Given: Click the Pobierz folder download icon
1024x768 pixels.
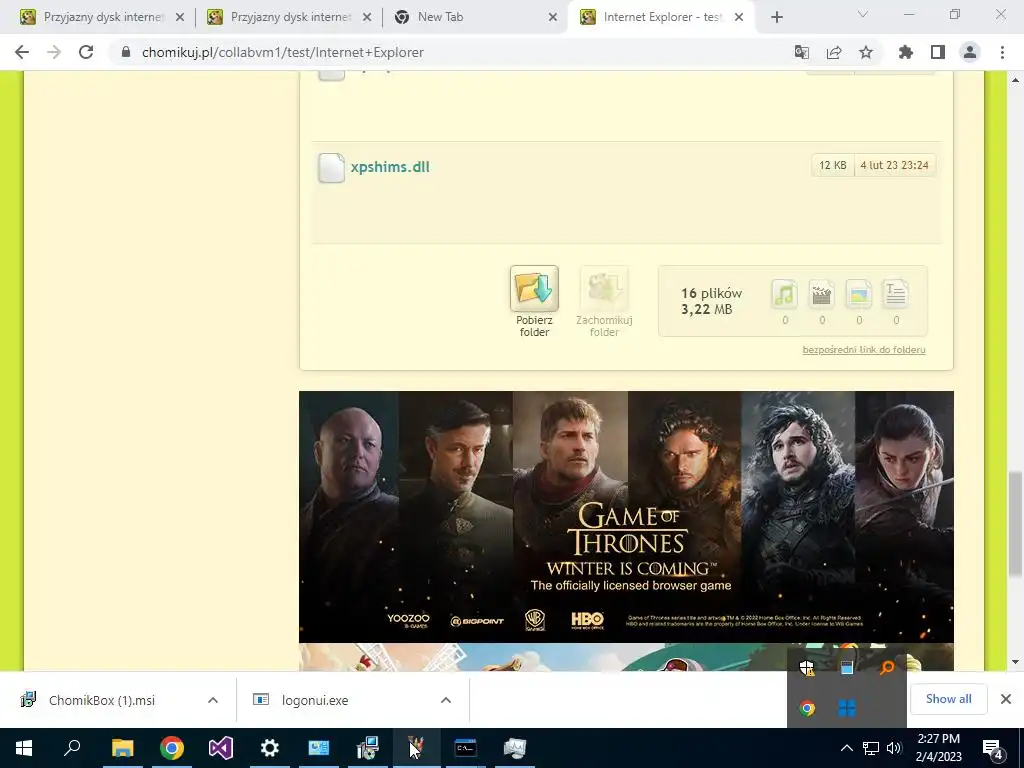Looking at the screenshot, I should [x=534, y=288].
